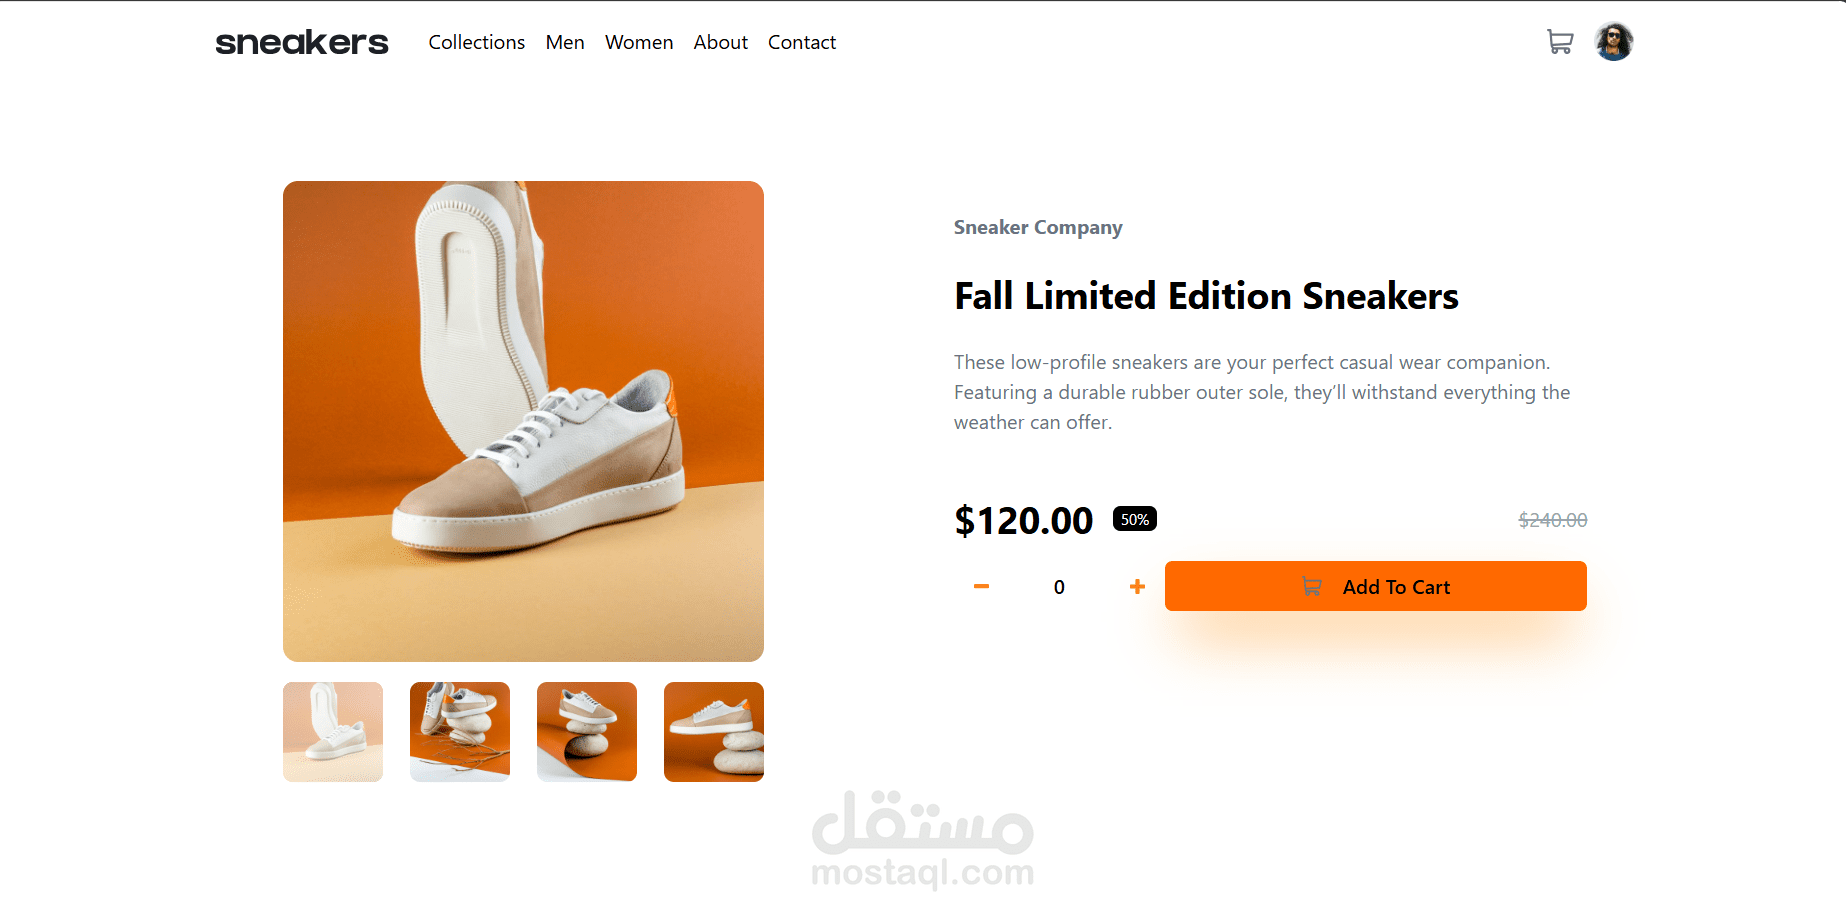The image size is (1846, 910).
Task: Open the Contact page link
Action: 801,43
